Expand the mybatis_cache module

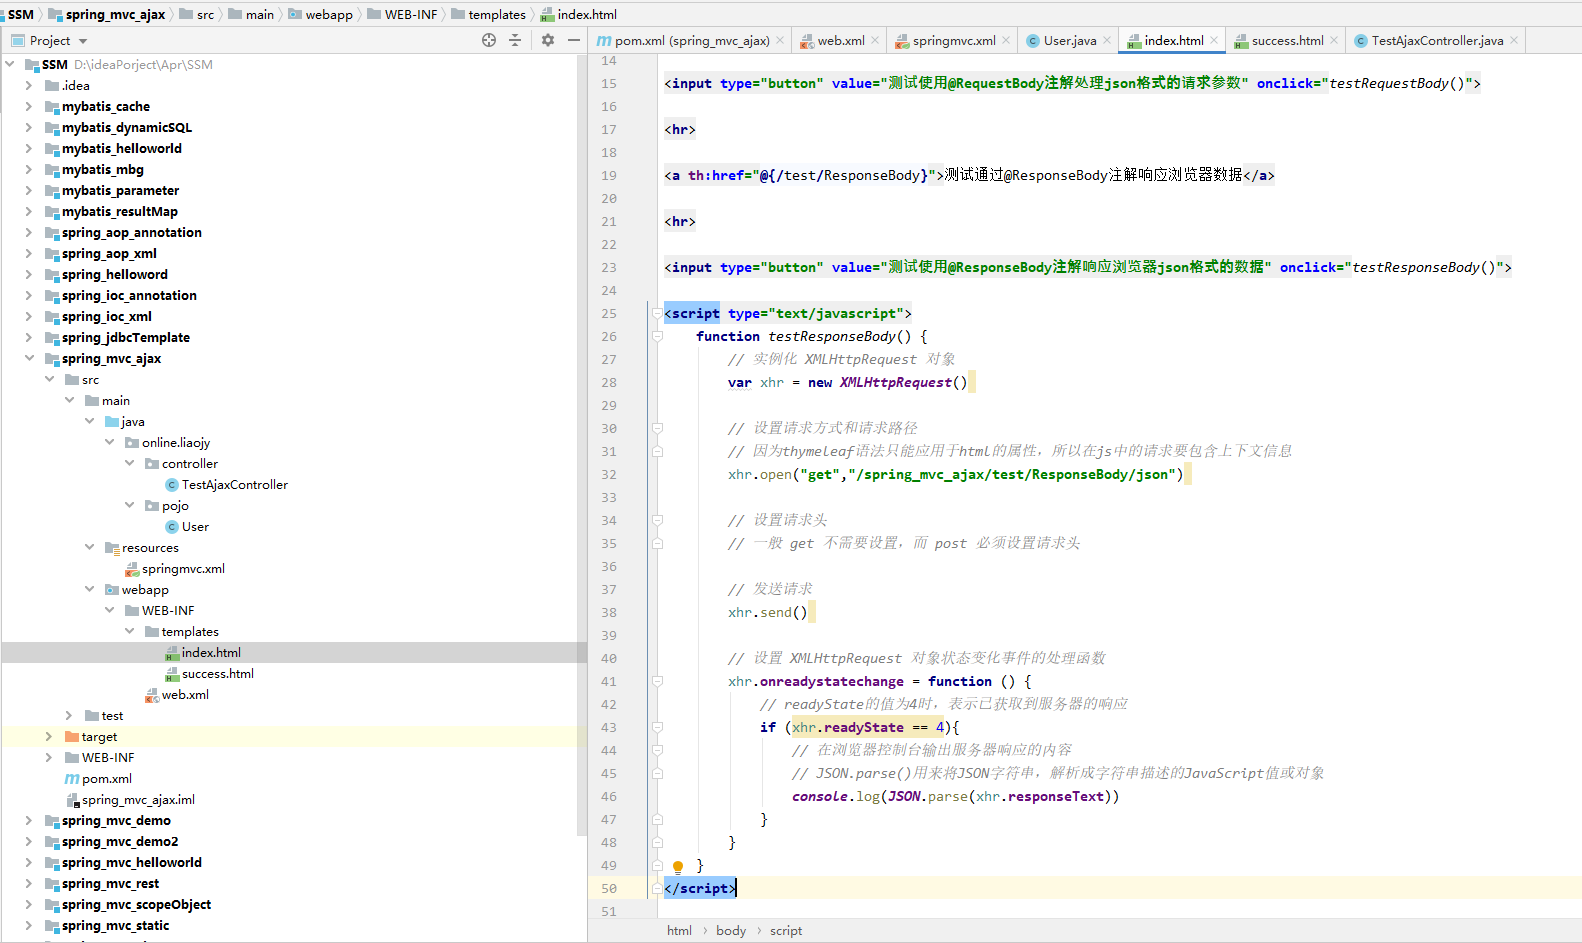(29, 106)
